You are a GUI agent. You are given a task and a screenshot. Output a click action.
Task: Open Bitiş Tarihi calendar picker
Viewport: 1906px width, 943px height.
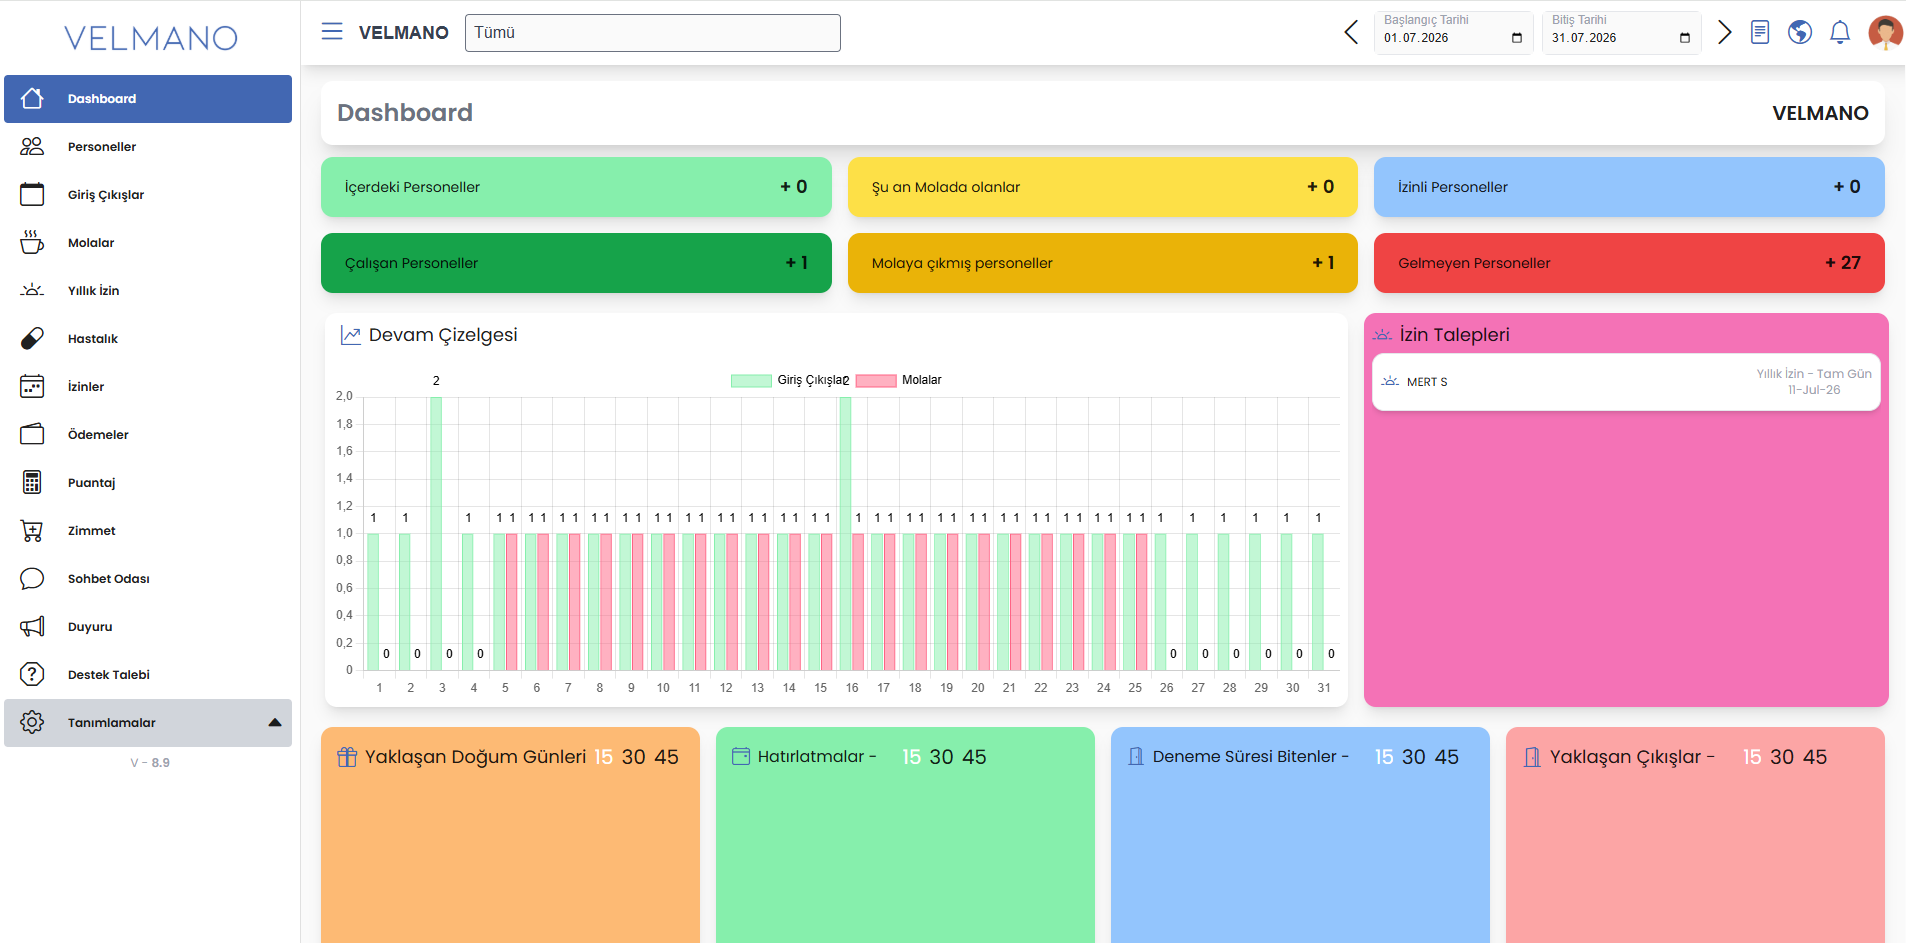(x=1685, y=38)
